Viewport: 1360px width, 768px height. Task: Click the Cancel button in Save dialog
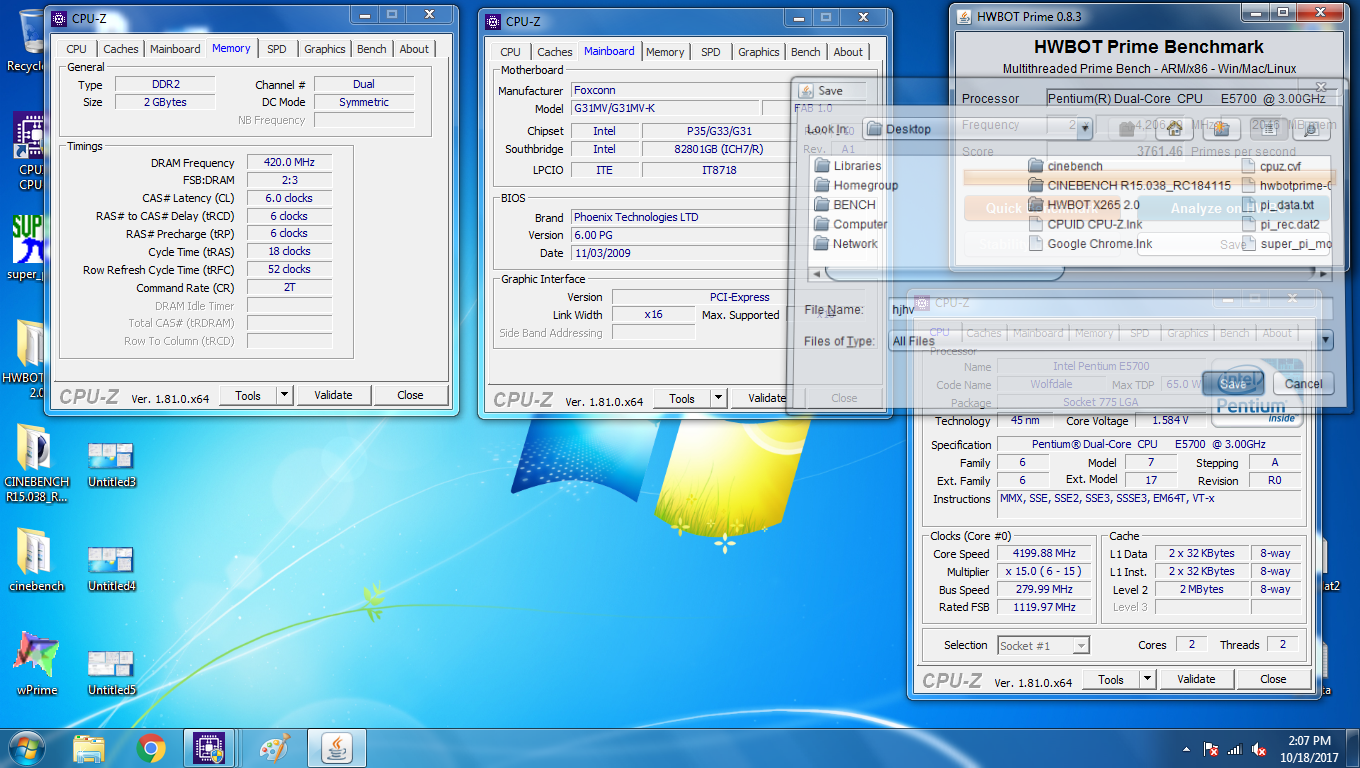click(x=1303, y=384)
